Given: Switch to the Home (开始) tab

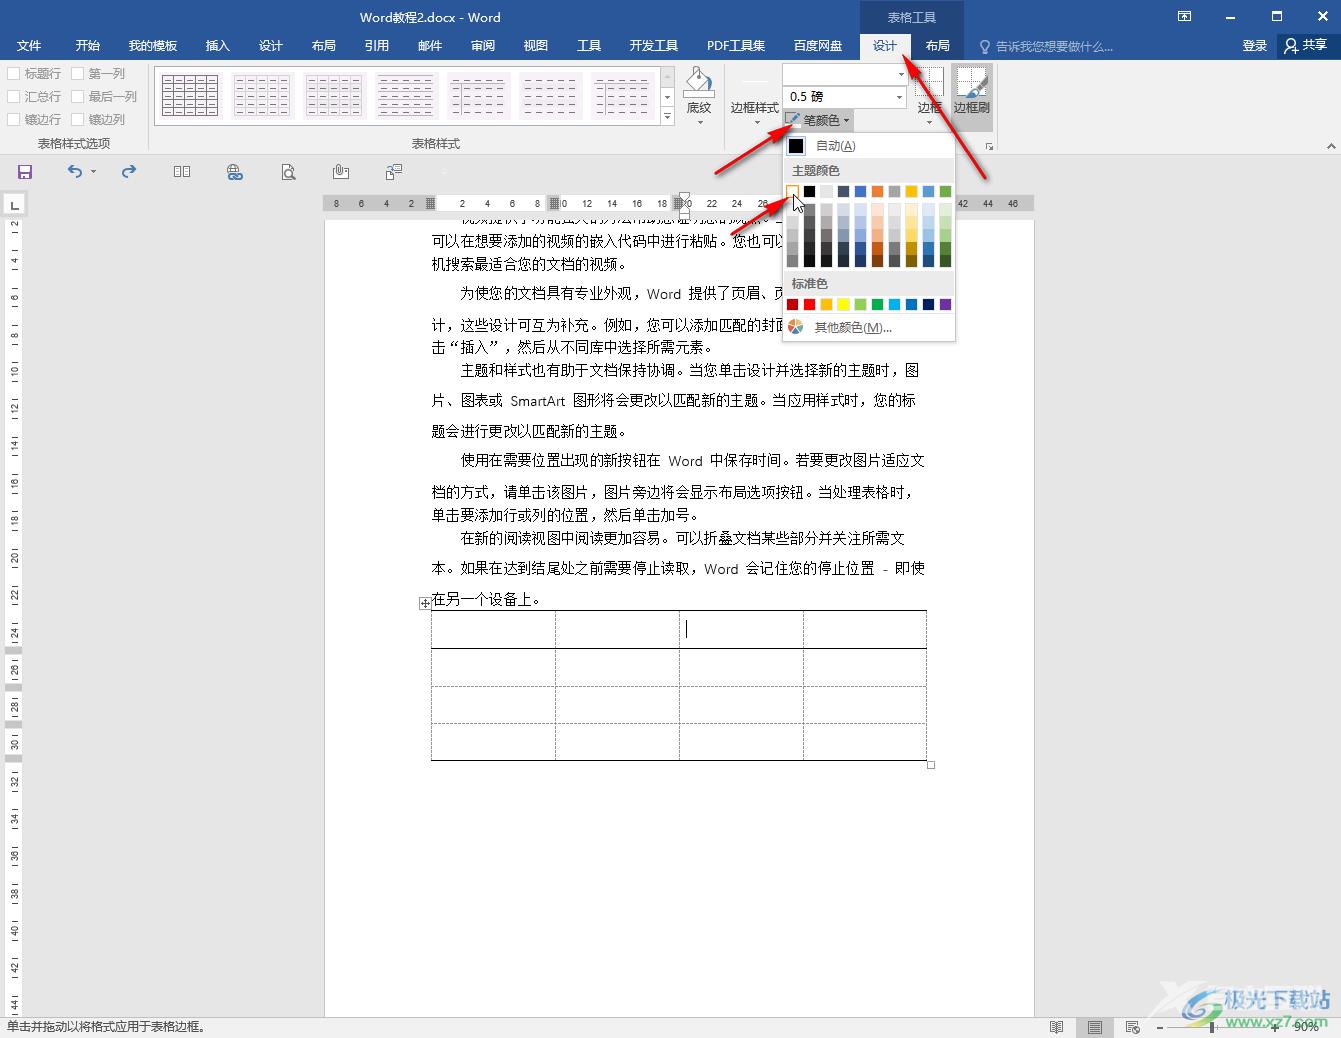Looking at the screenshot, I should pos(88,46).
